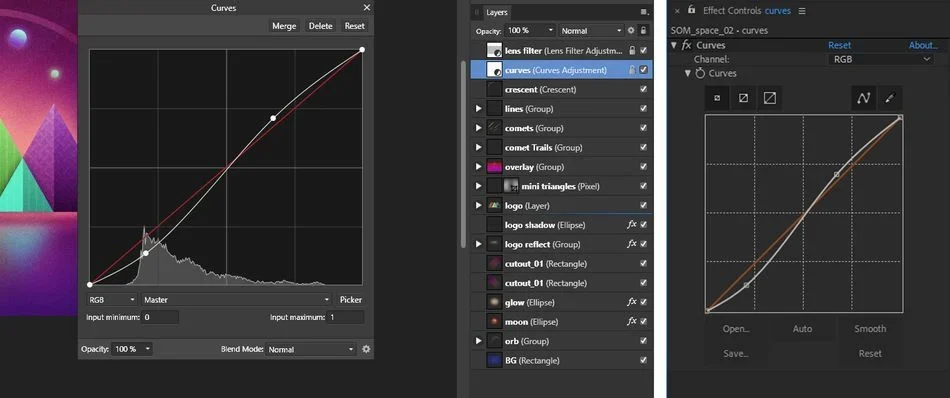Screen dimensions: 950x398
Task: Click the lock icon on lens filter layer
Action: (x=632, y=51)
